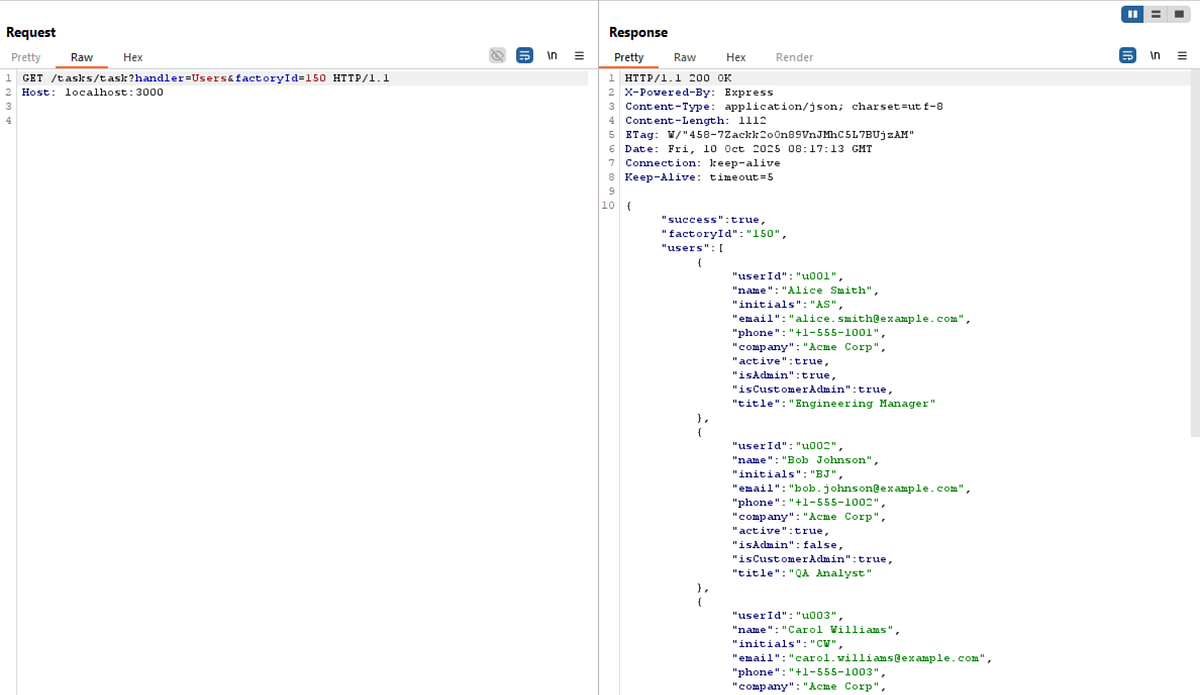Click the "success":true JSON line

click(x=713, y=220)
